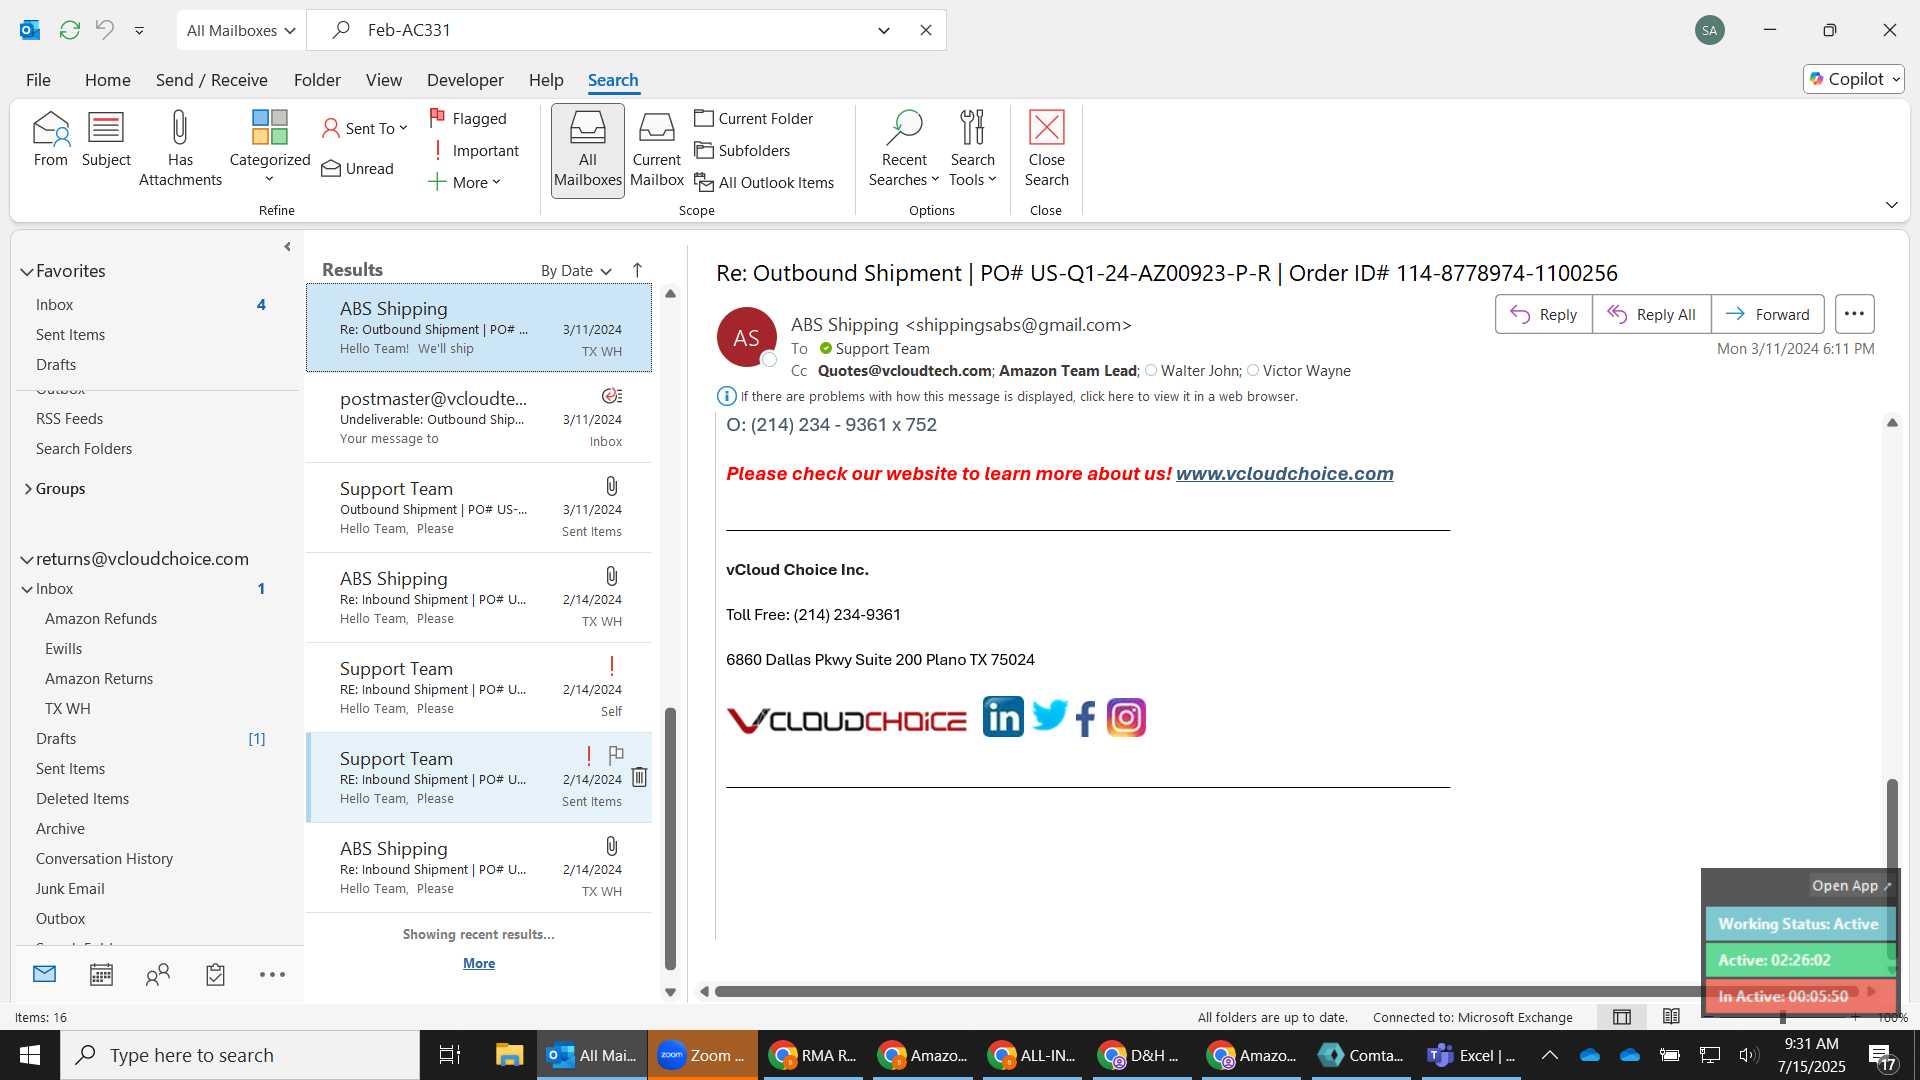Set scope to Current Folder
The height and width of the screenshot is (1080, 1920).
(754, 118)
